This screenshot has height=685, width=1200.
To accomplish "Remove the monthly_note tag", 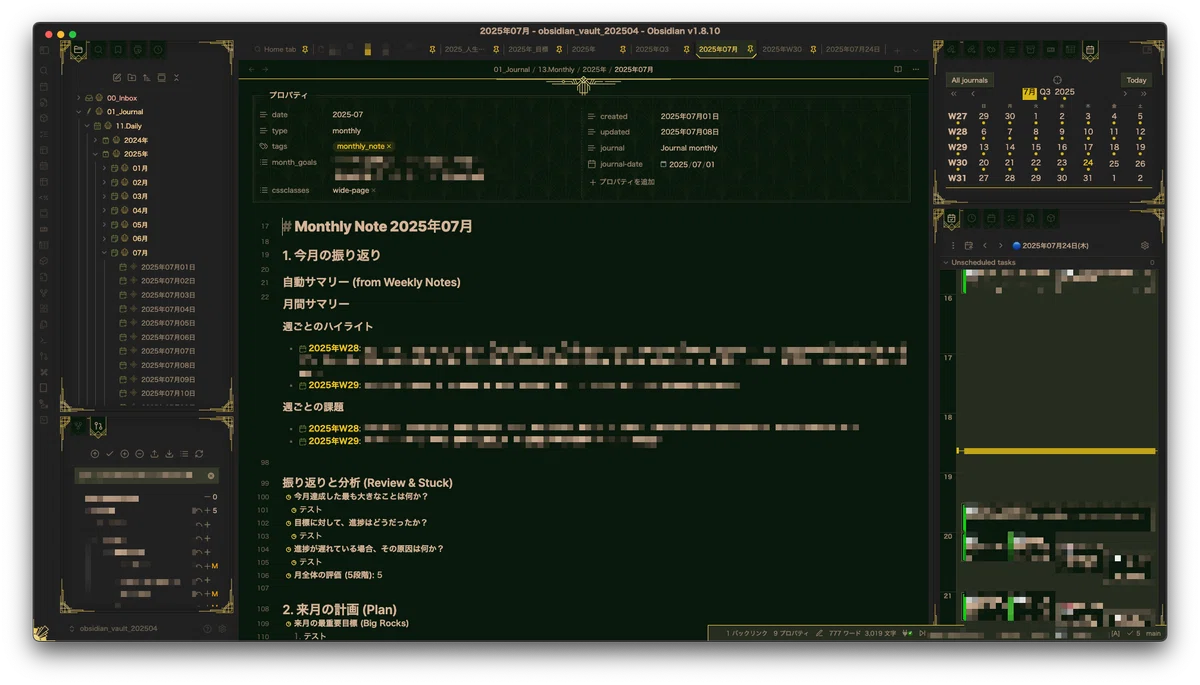I will pos(389,146).
